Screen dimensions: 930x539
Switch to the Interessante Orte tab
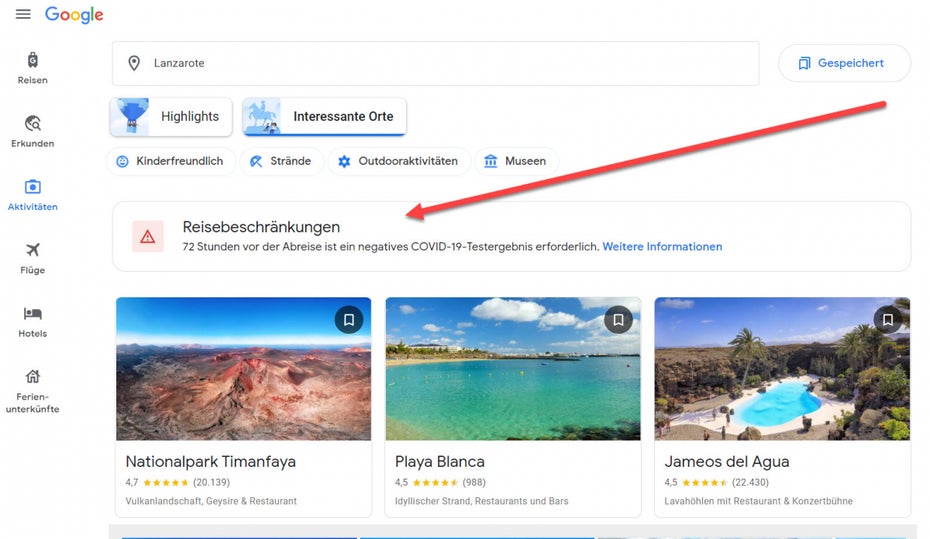coord(324,116)
